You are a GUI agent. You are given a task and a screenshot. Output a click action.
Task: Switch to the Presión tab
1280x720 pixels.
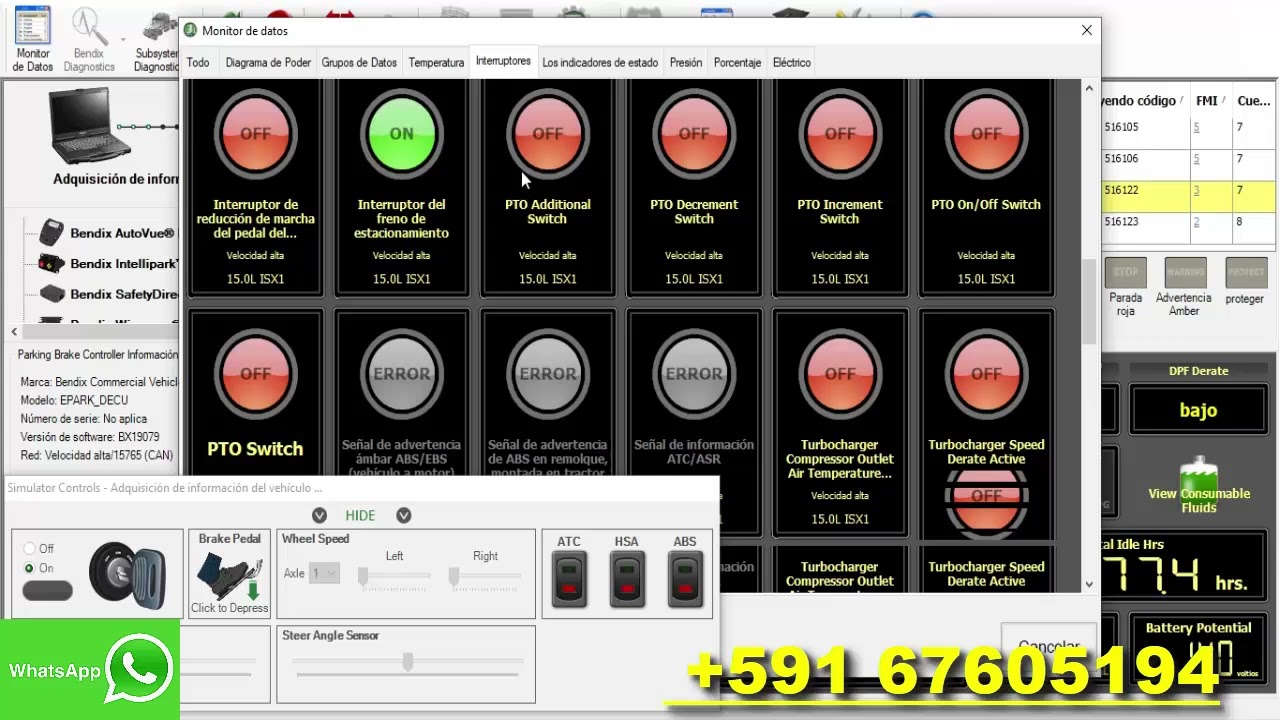tap(686, 62)
